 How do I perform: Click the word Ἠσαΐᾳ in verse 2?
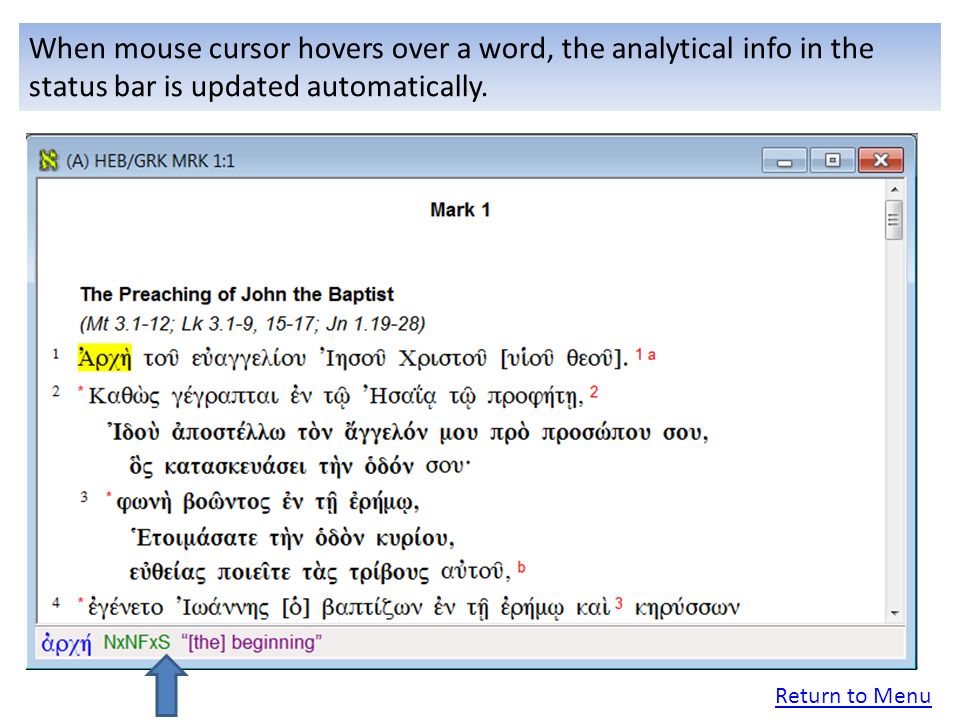(400, 396)
